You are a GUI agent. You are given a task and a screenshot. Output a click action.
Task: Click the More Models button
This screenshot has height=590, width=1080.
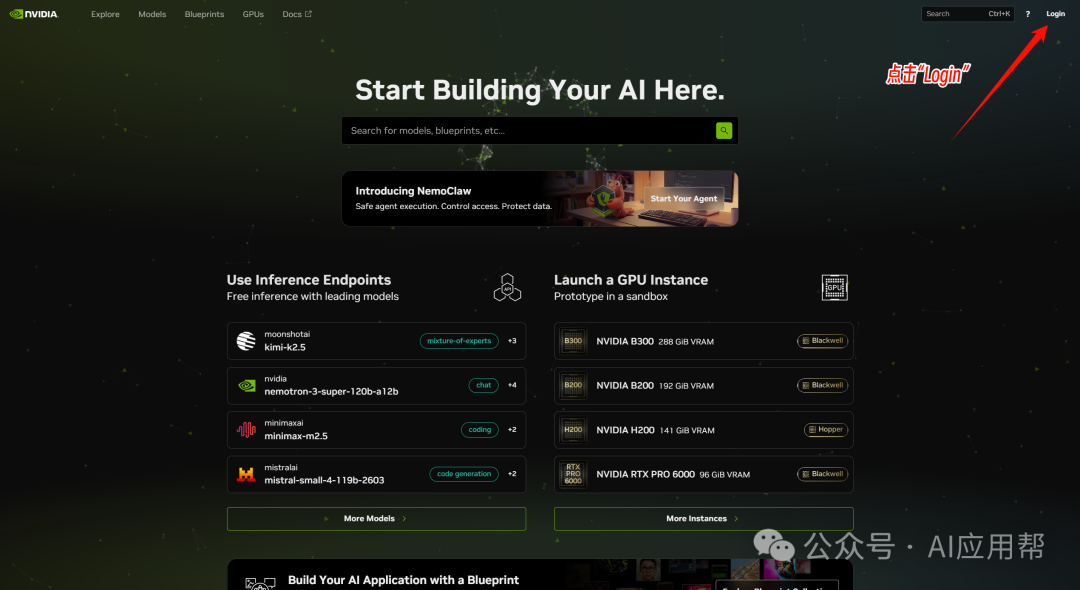(x=376, y=518)
